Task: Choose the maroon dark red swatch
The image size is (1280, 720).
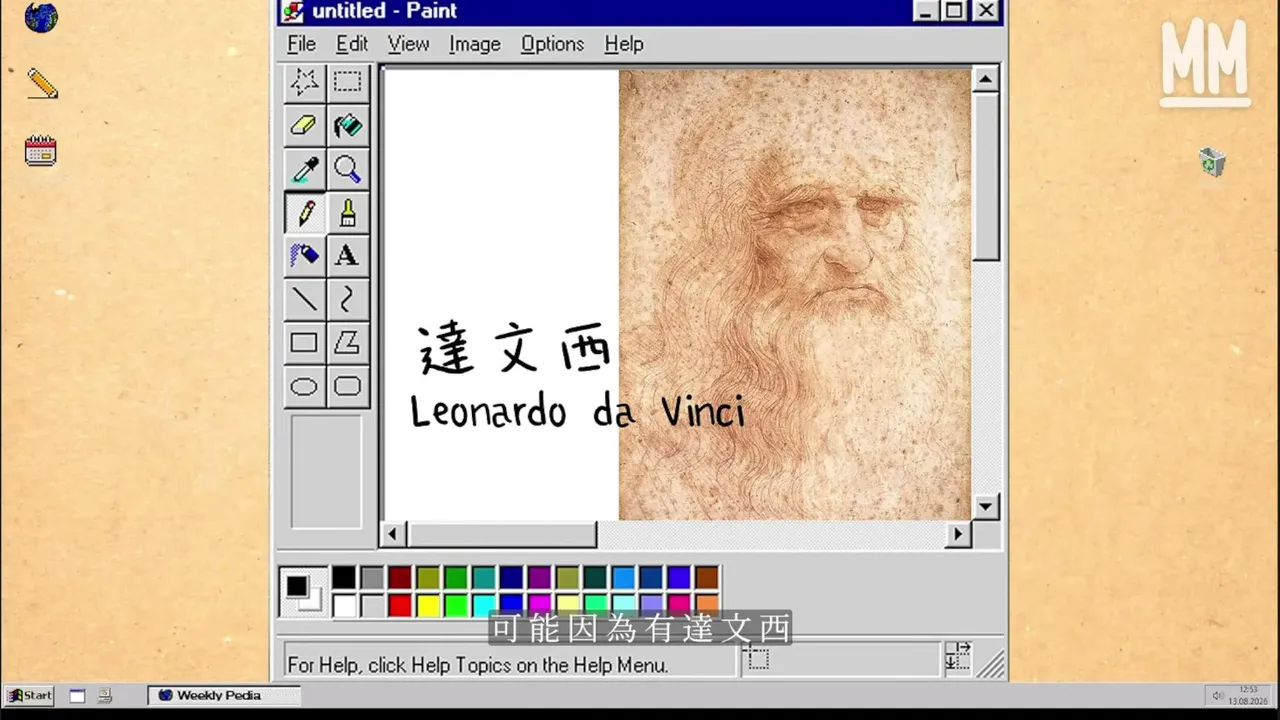Action: click(400, 577)
